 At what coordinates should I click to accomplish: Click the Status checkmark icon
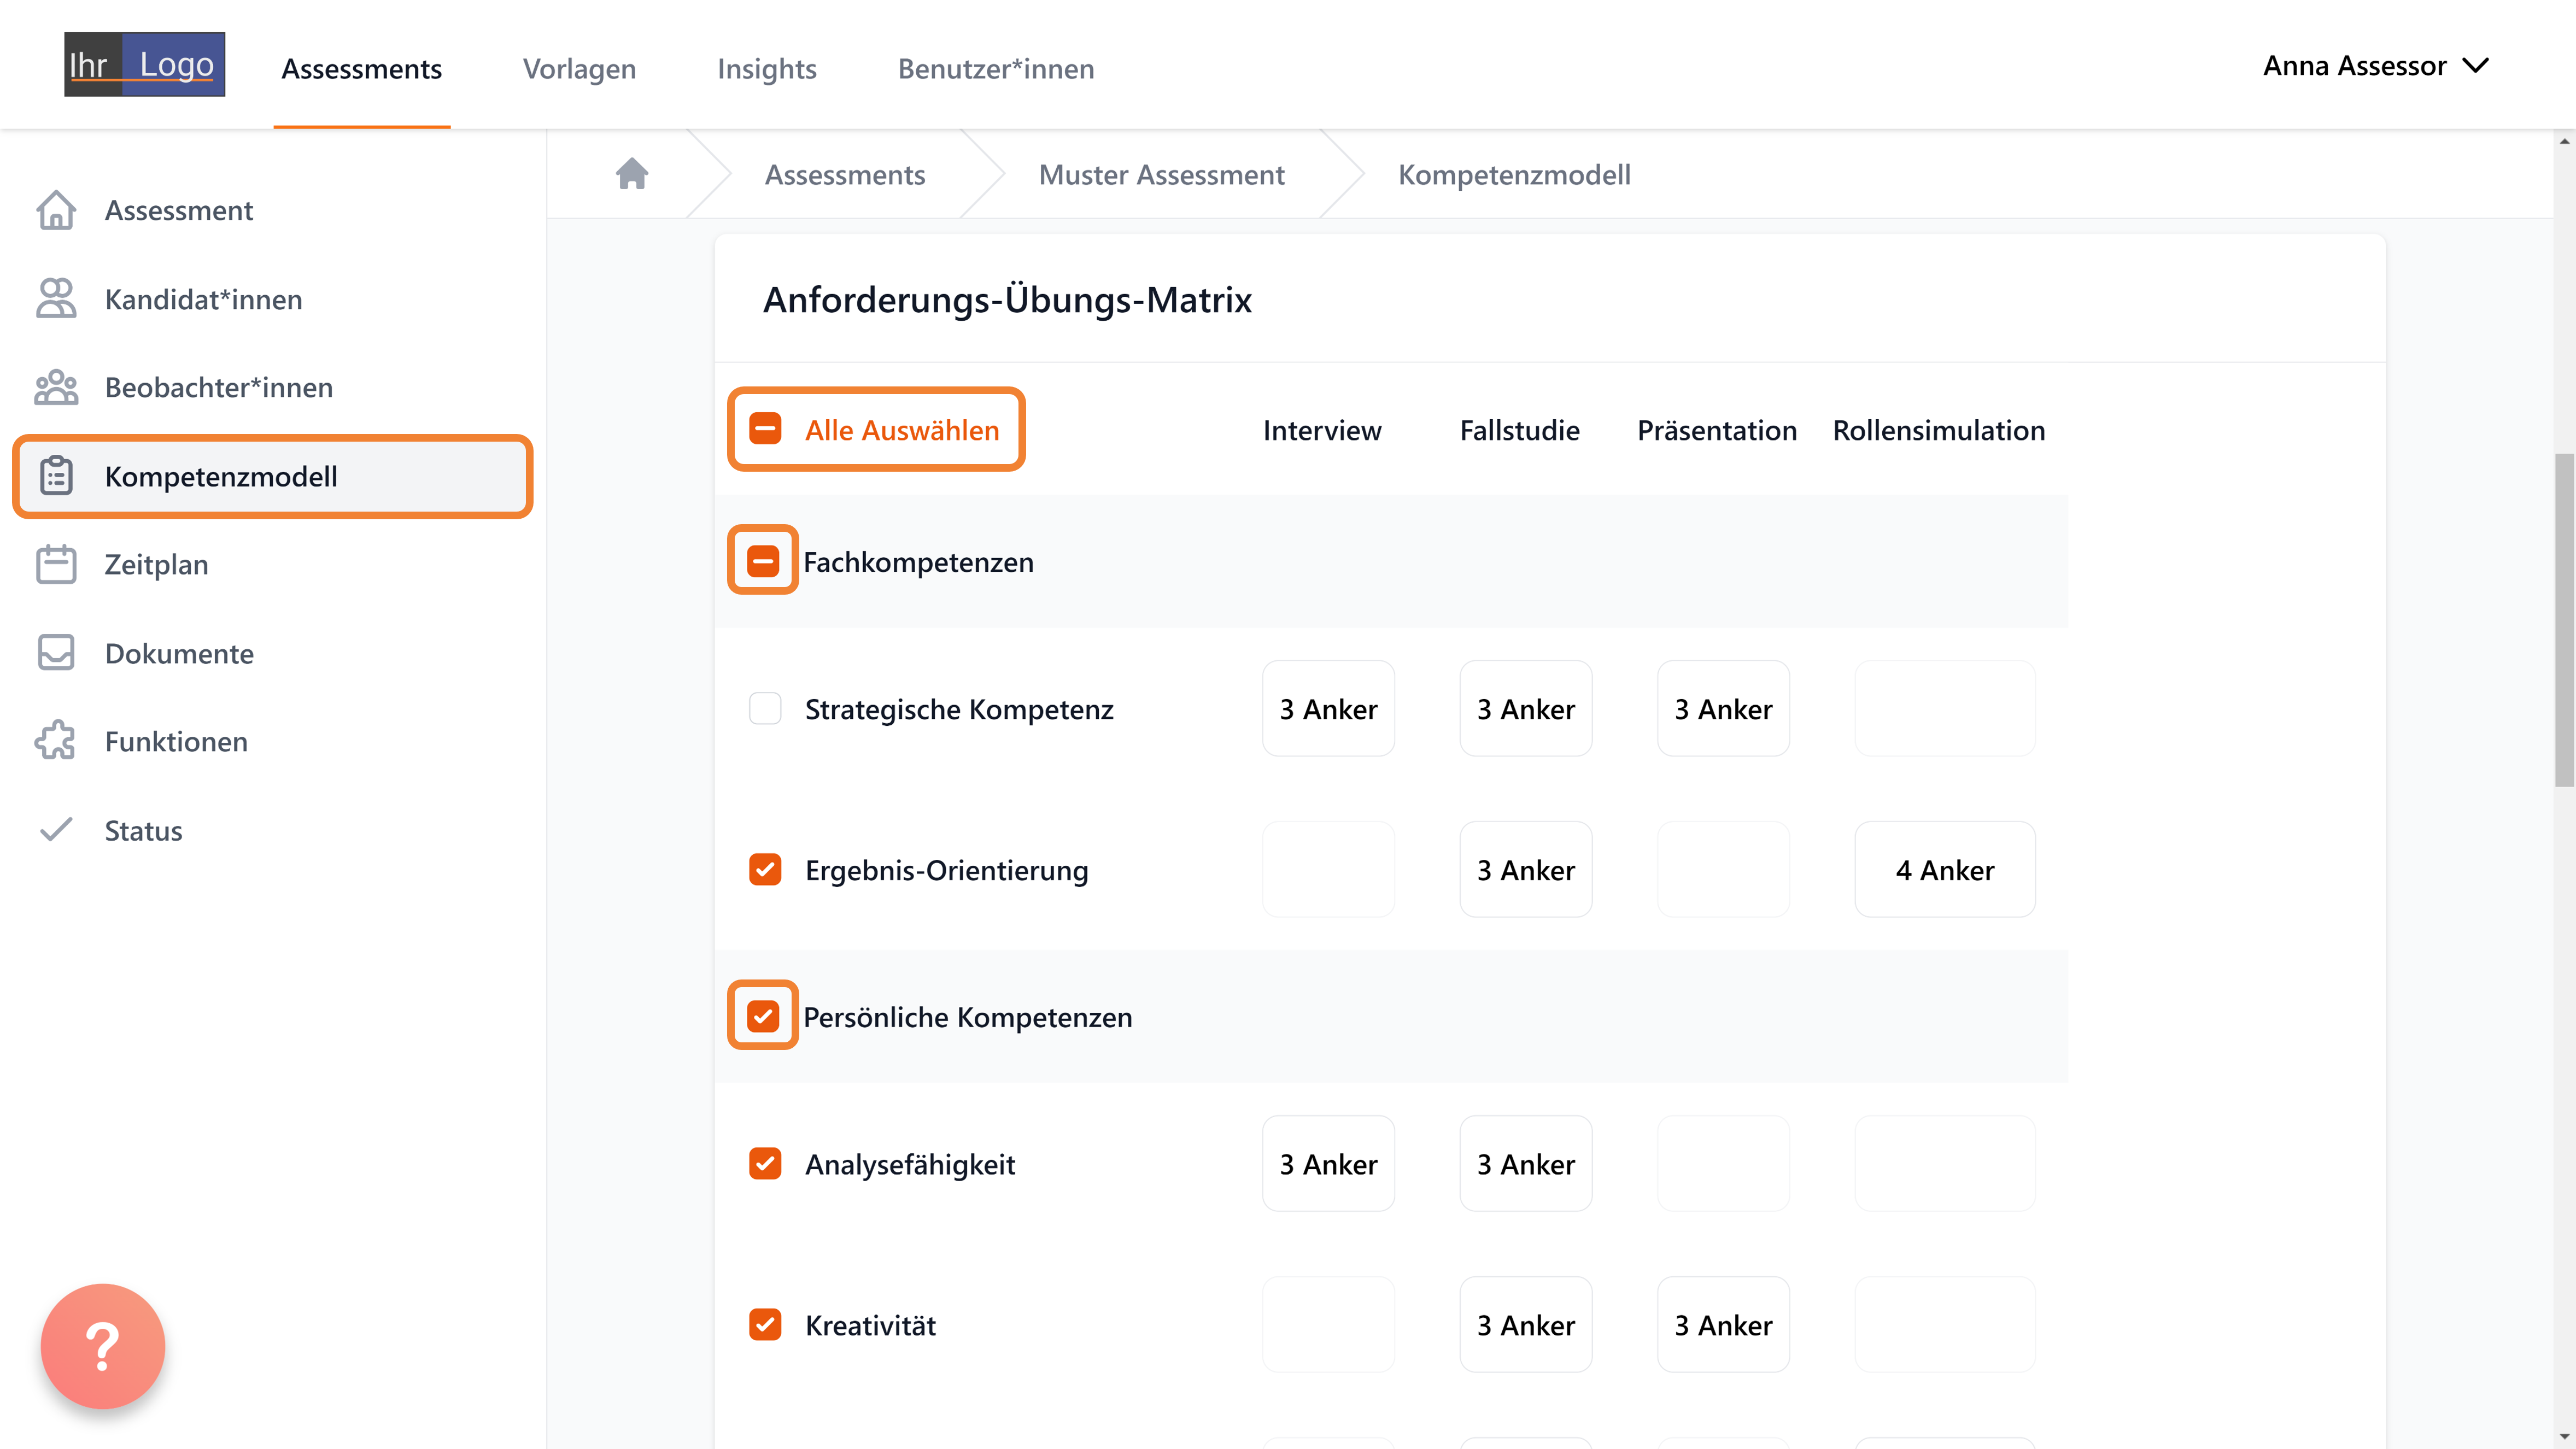pos(56,830)
